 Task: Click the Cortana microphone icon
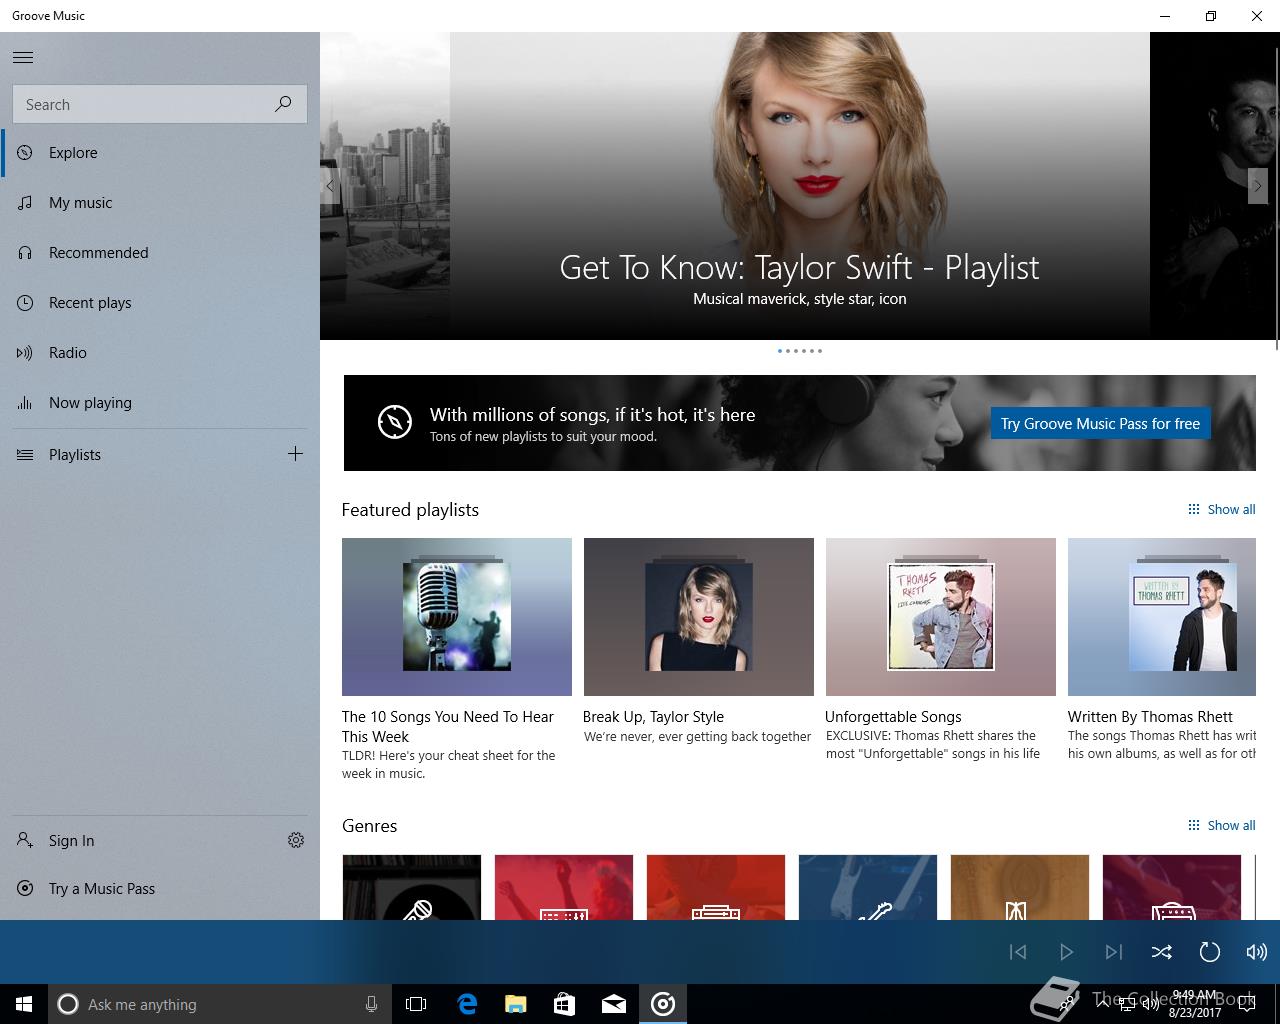371,1004
